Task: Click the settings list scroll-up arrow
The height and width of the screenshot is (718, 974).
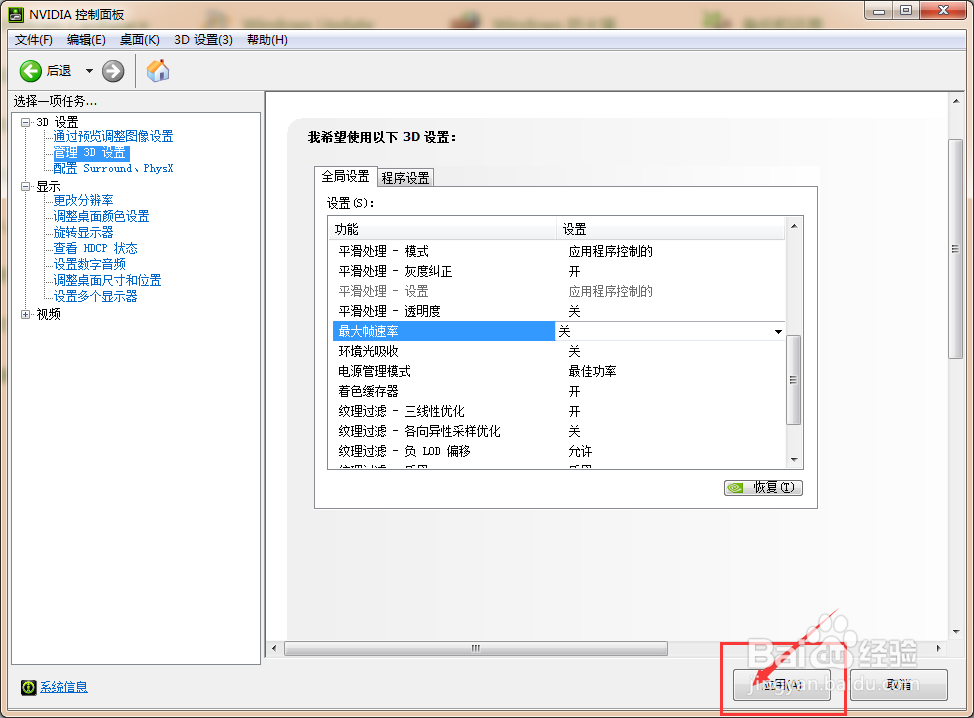Action: (794, 226)
